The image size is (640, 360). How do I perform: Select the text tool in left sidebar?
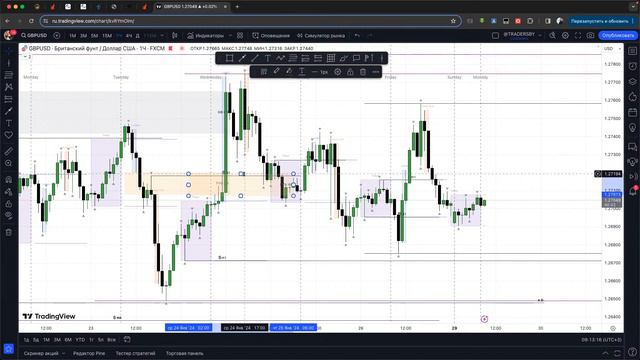point(9,123)
